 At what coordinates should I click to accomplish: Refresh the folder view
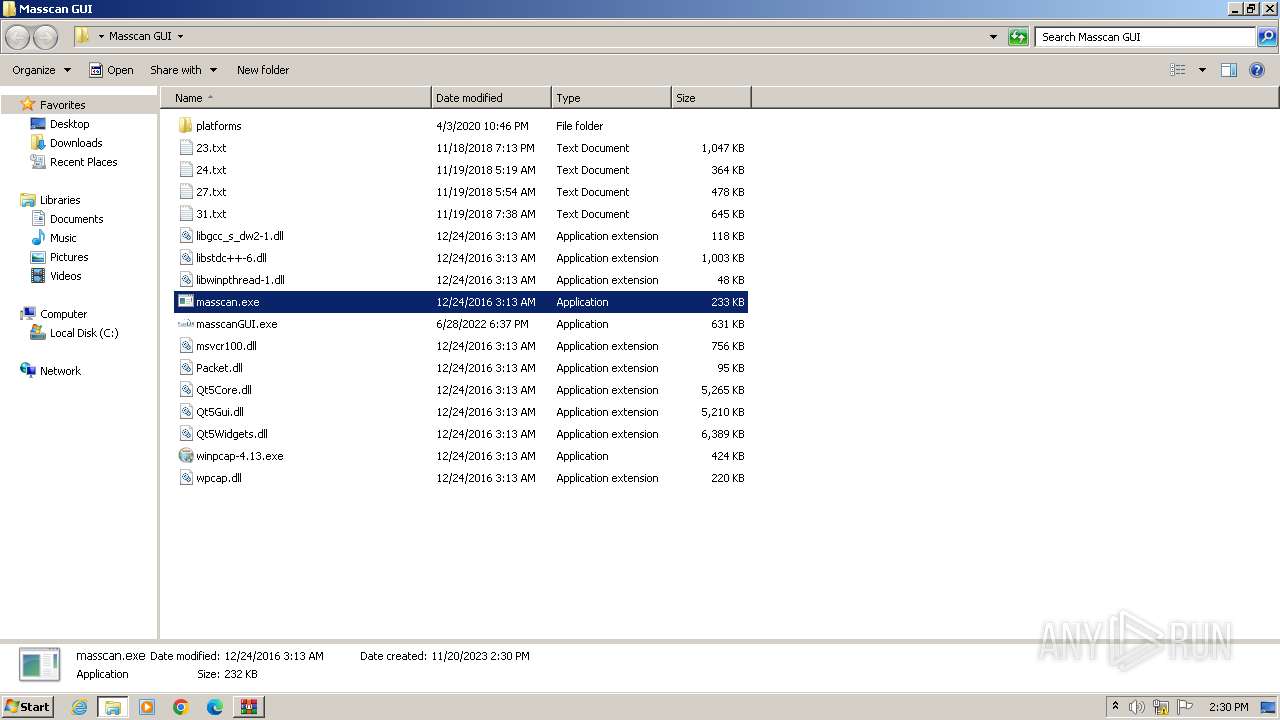point(1018,37)
